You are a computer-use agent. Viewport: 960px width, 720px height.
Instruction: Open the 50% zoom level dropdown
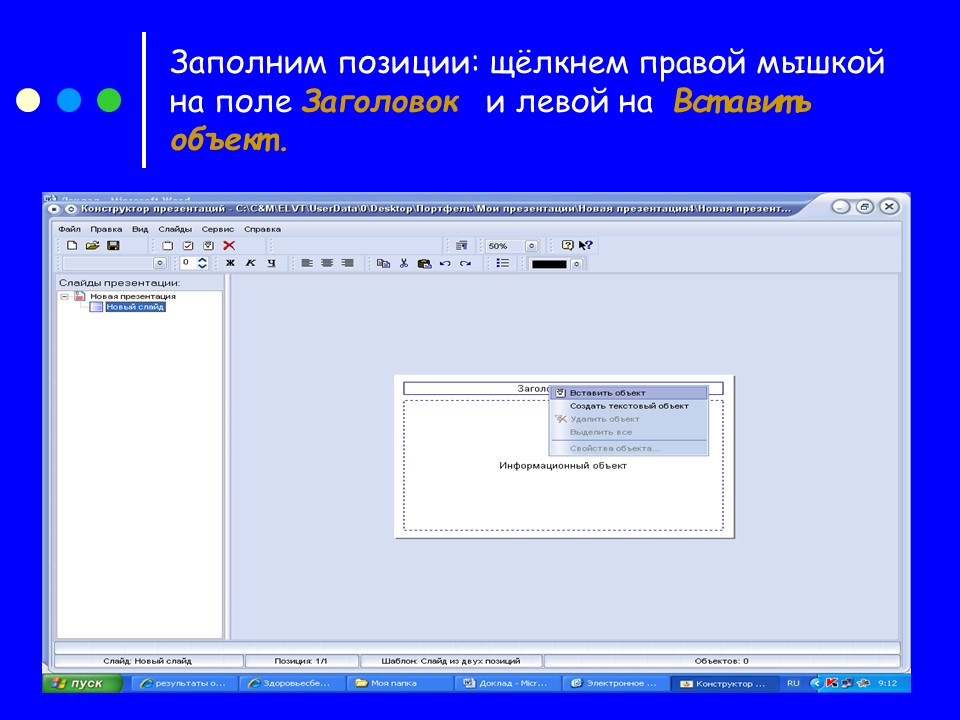530,245
